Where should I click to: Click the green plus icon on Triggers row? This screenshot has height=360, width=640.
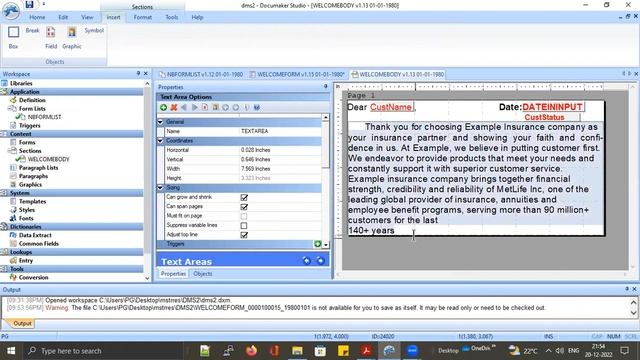(x=318, y=244)
